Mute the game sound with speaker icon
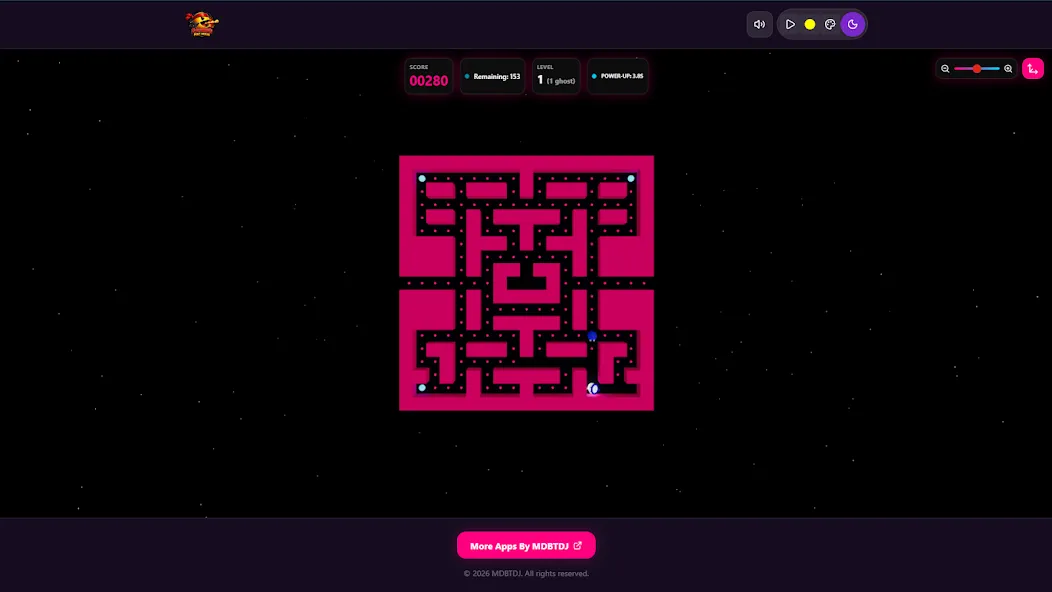 pos(759,24)
